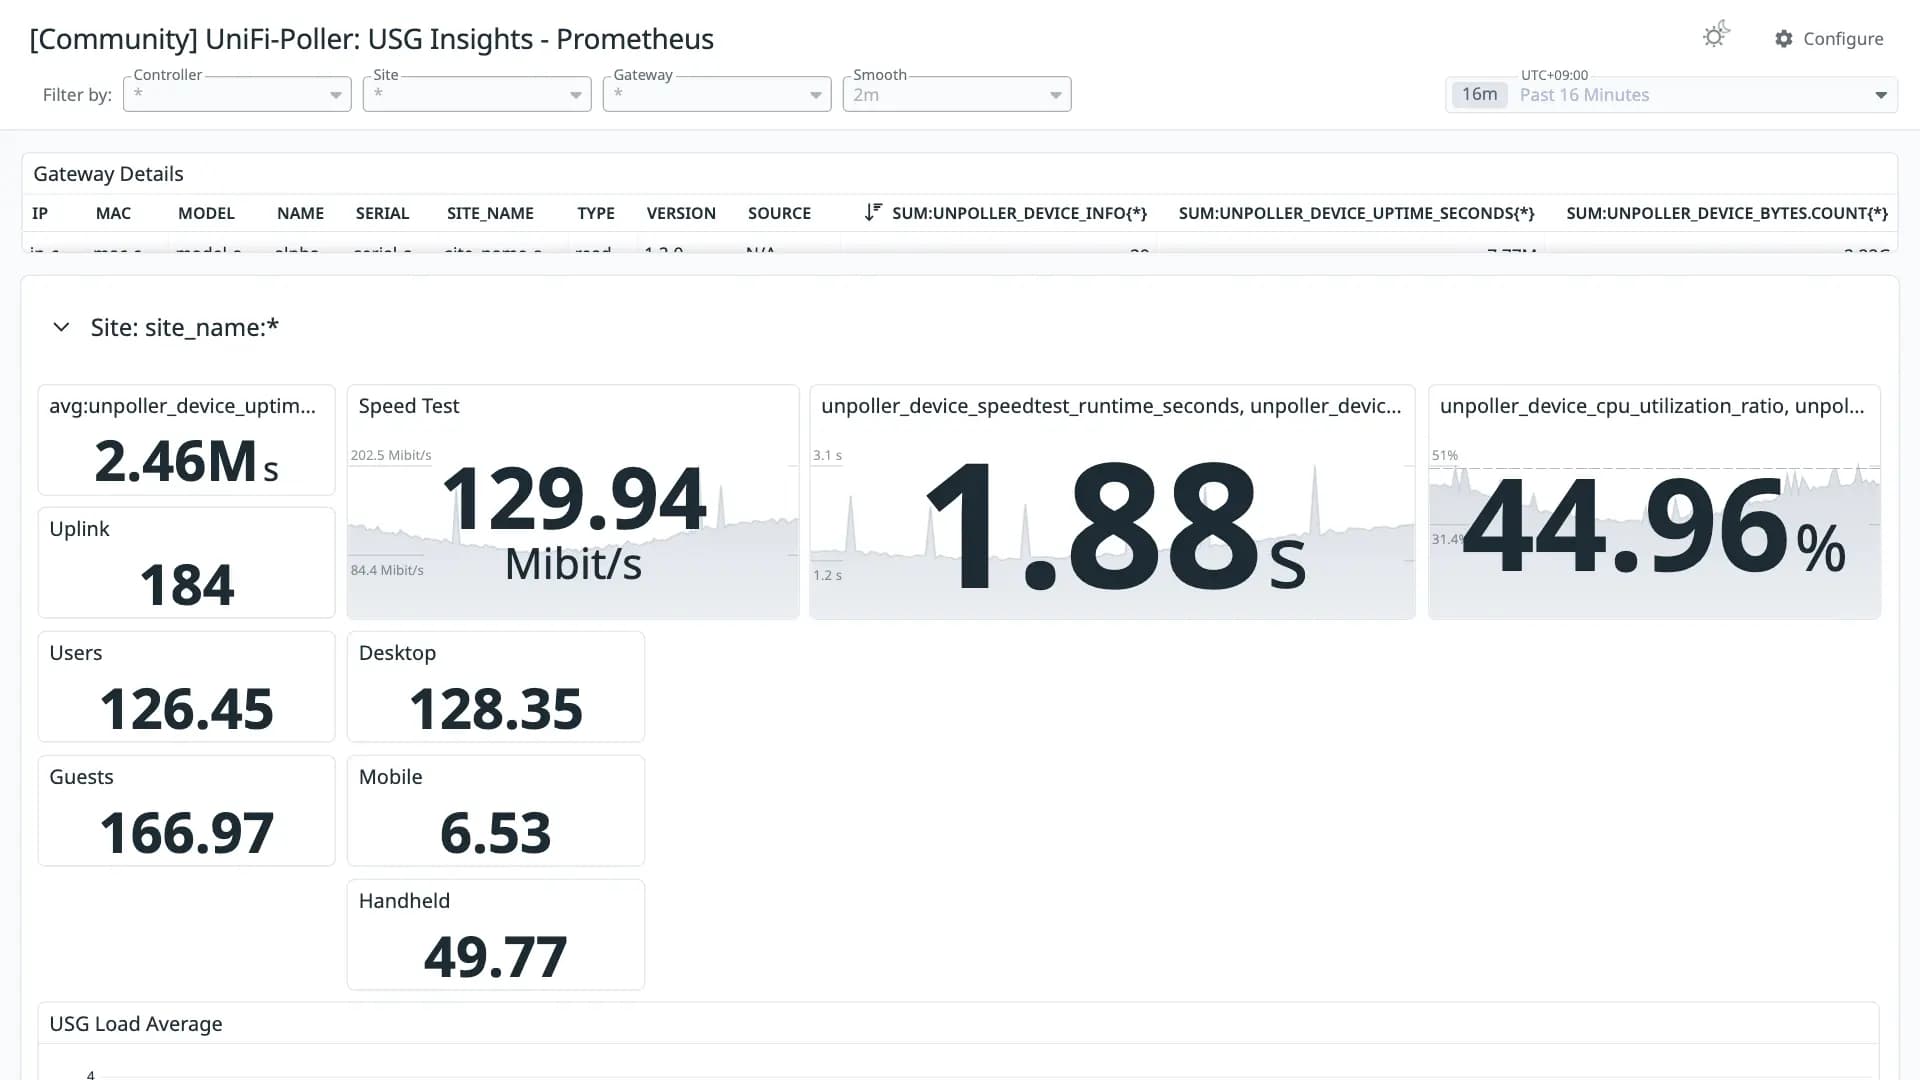1920x1080 pixels.
Task: Open the Configure button
Action: 1829,39
